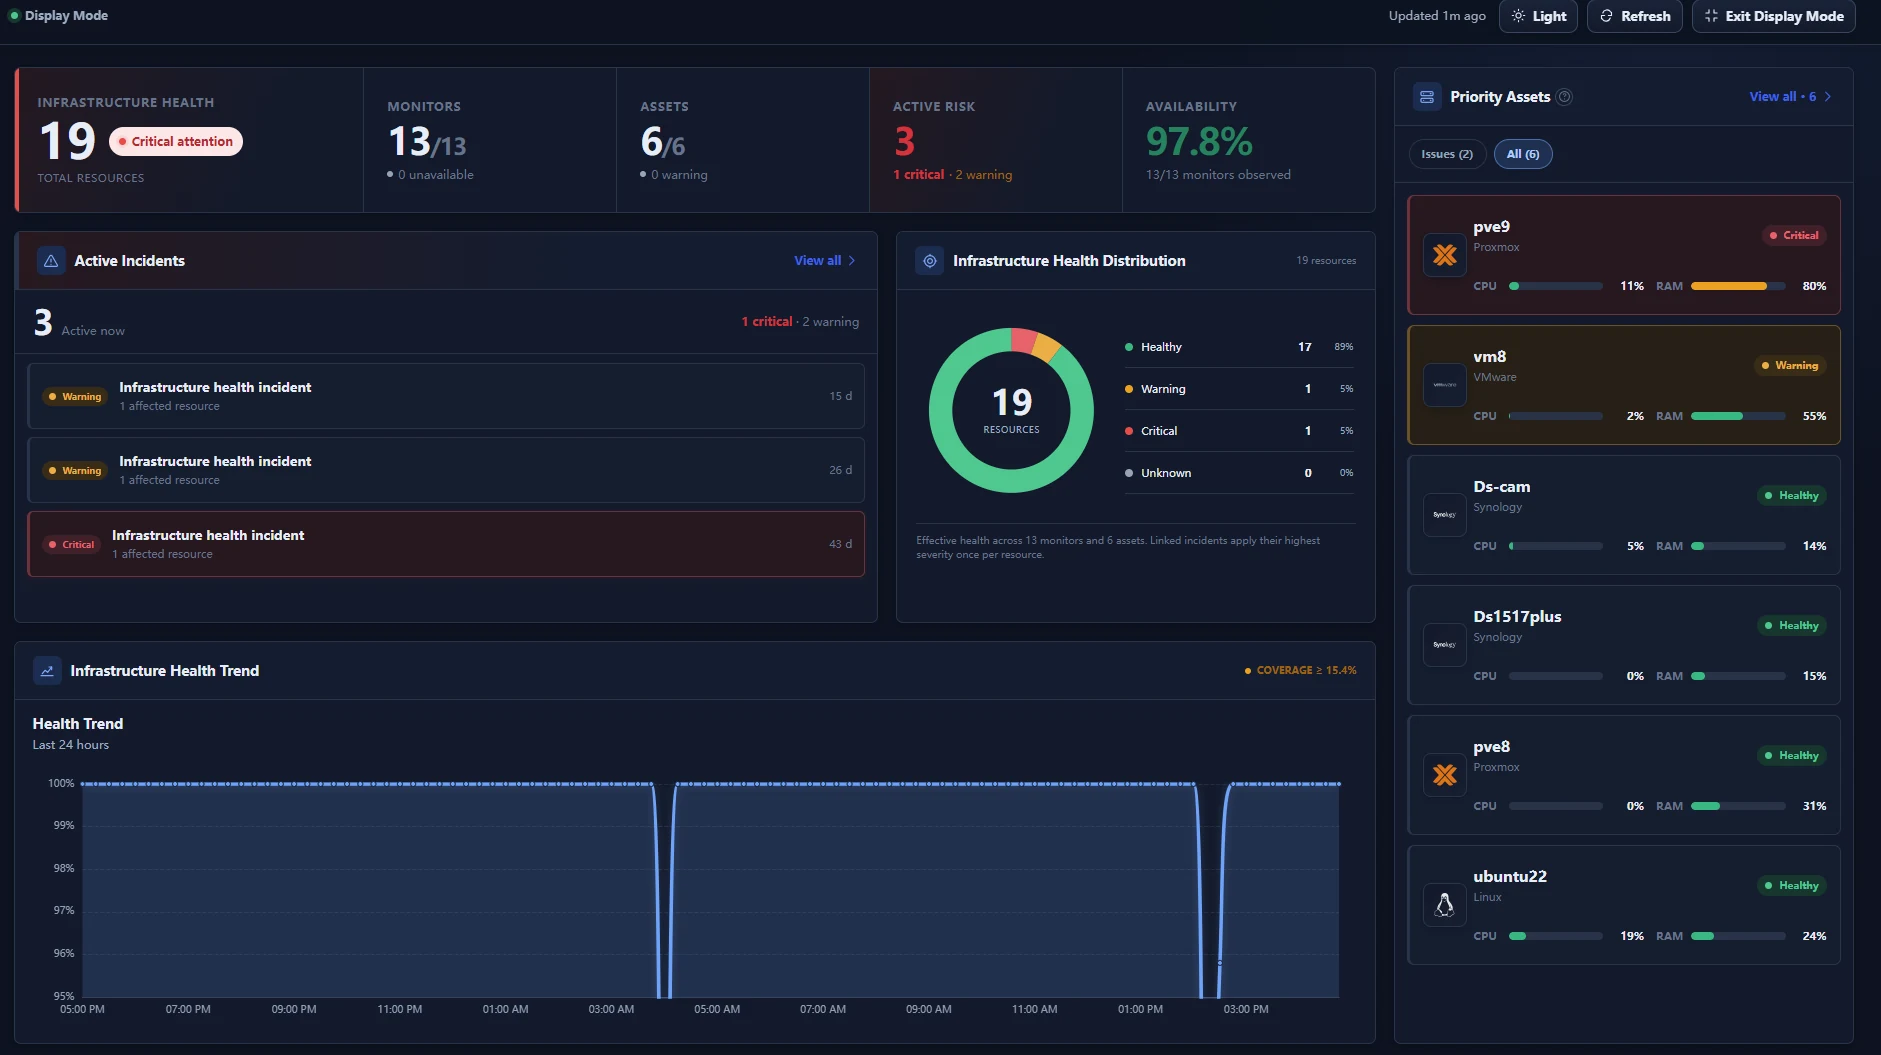Screen dimensions: 1881x1055
Task: Click the Critical attention badge
Action: (176, 142)
